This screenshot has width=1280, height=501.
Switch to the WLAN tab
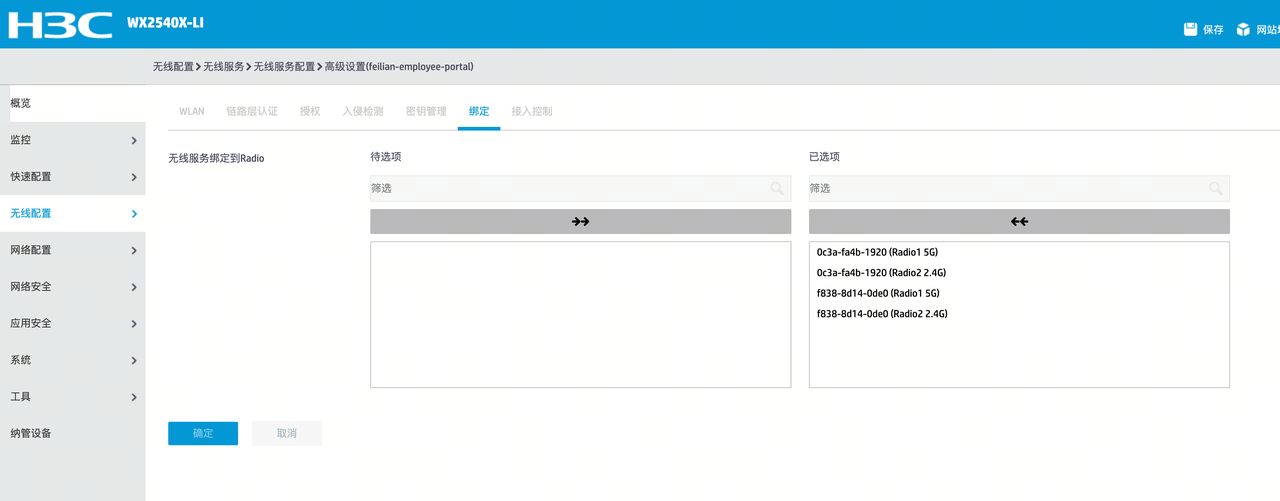point(192,111)
